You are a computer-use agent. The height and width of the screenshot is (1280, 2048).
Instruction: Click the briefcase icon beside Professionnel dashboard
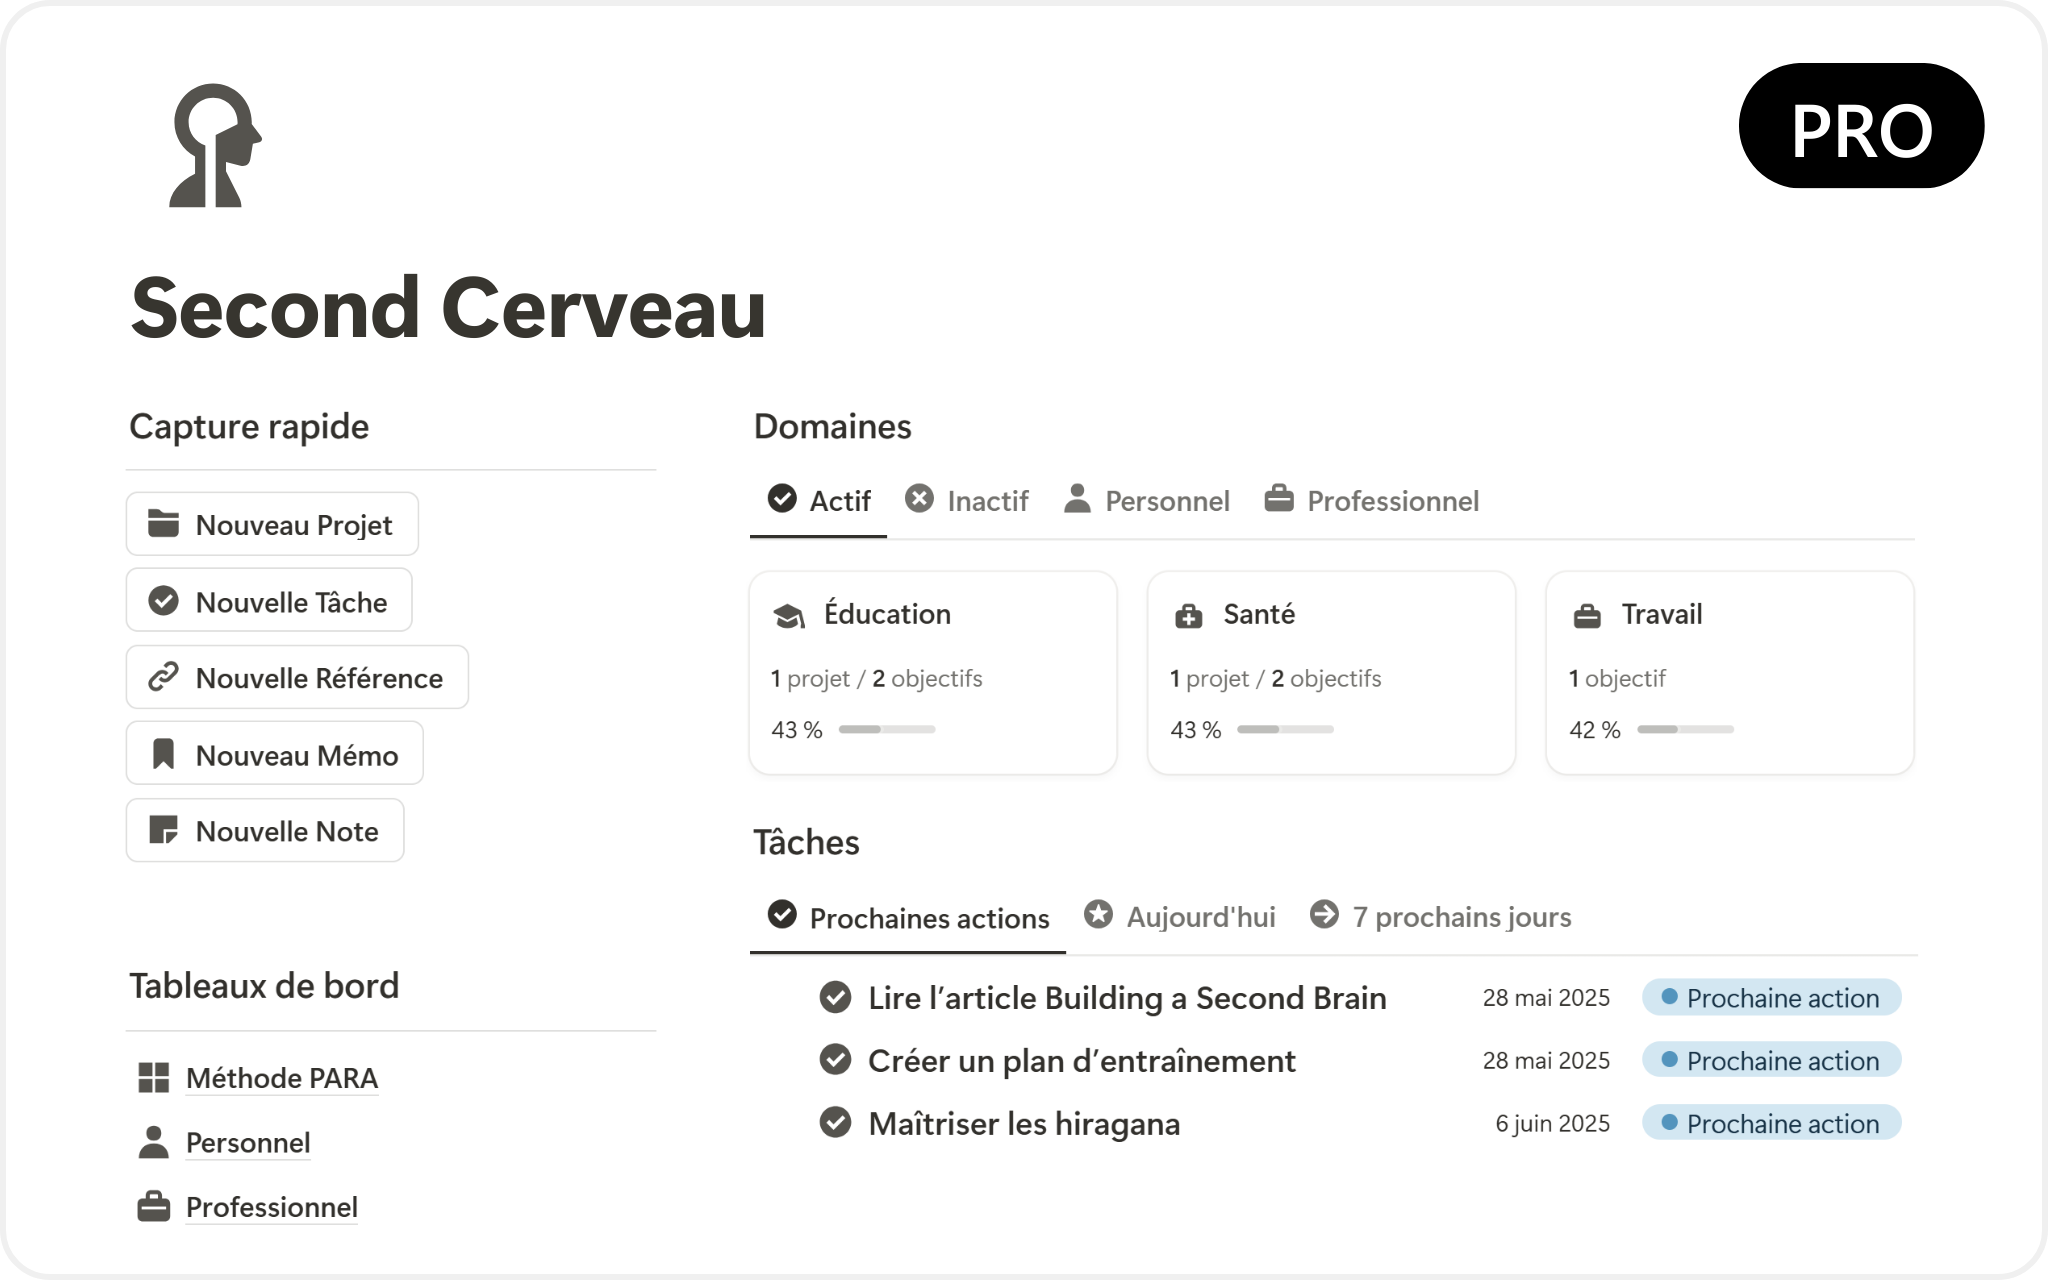pyautogui.click(x=153, y=1207)
